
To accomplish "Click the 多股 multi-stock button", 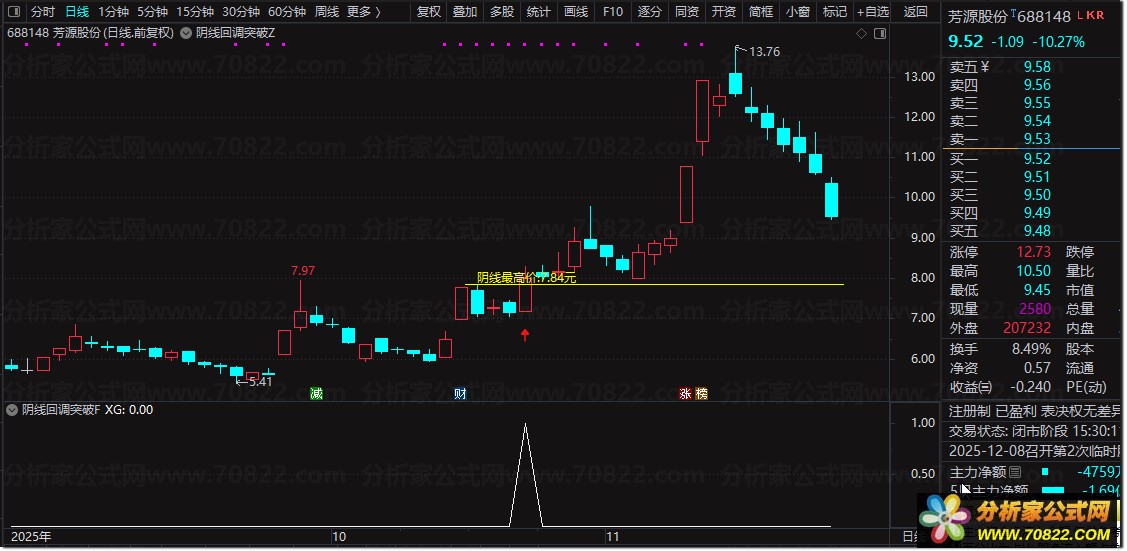I will point(502,11).
